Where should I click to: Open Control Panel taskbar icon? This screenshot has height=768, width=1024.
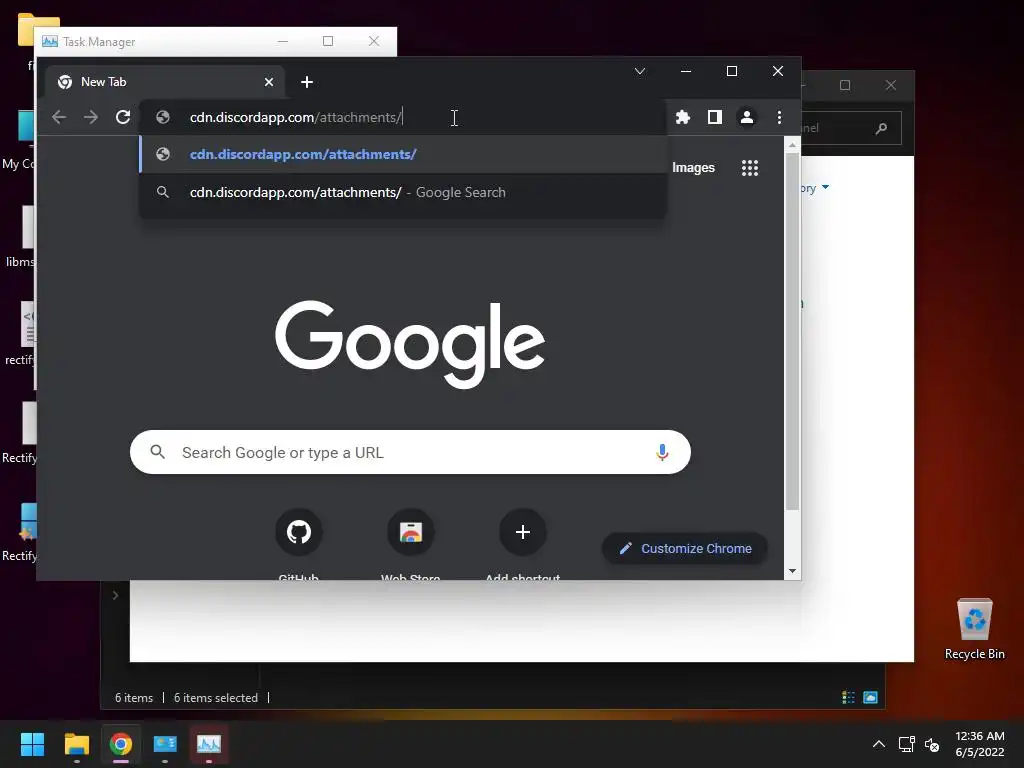click(x=165, y=744)
